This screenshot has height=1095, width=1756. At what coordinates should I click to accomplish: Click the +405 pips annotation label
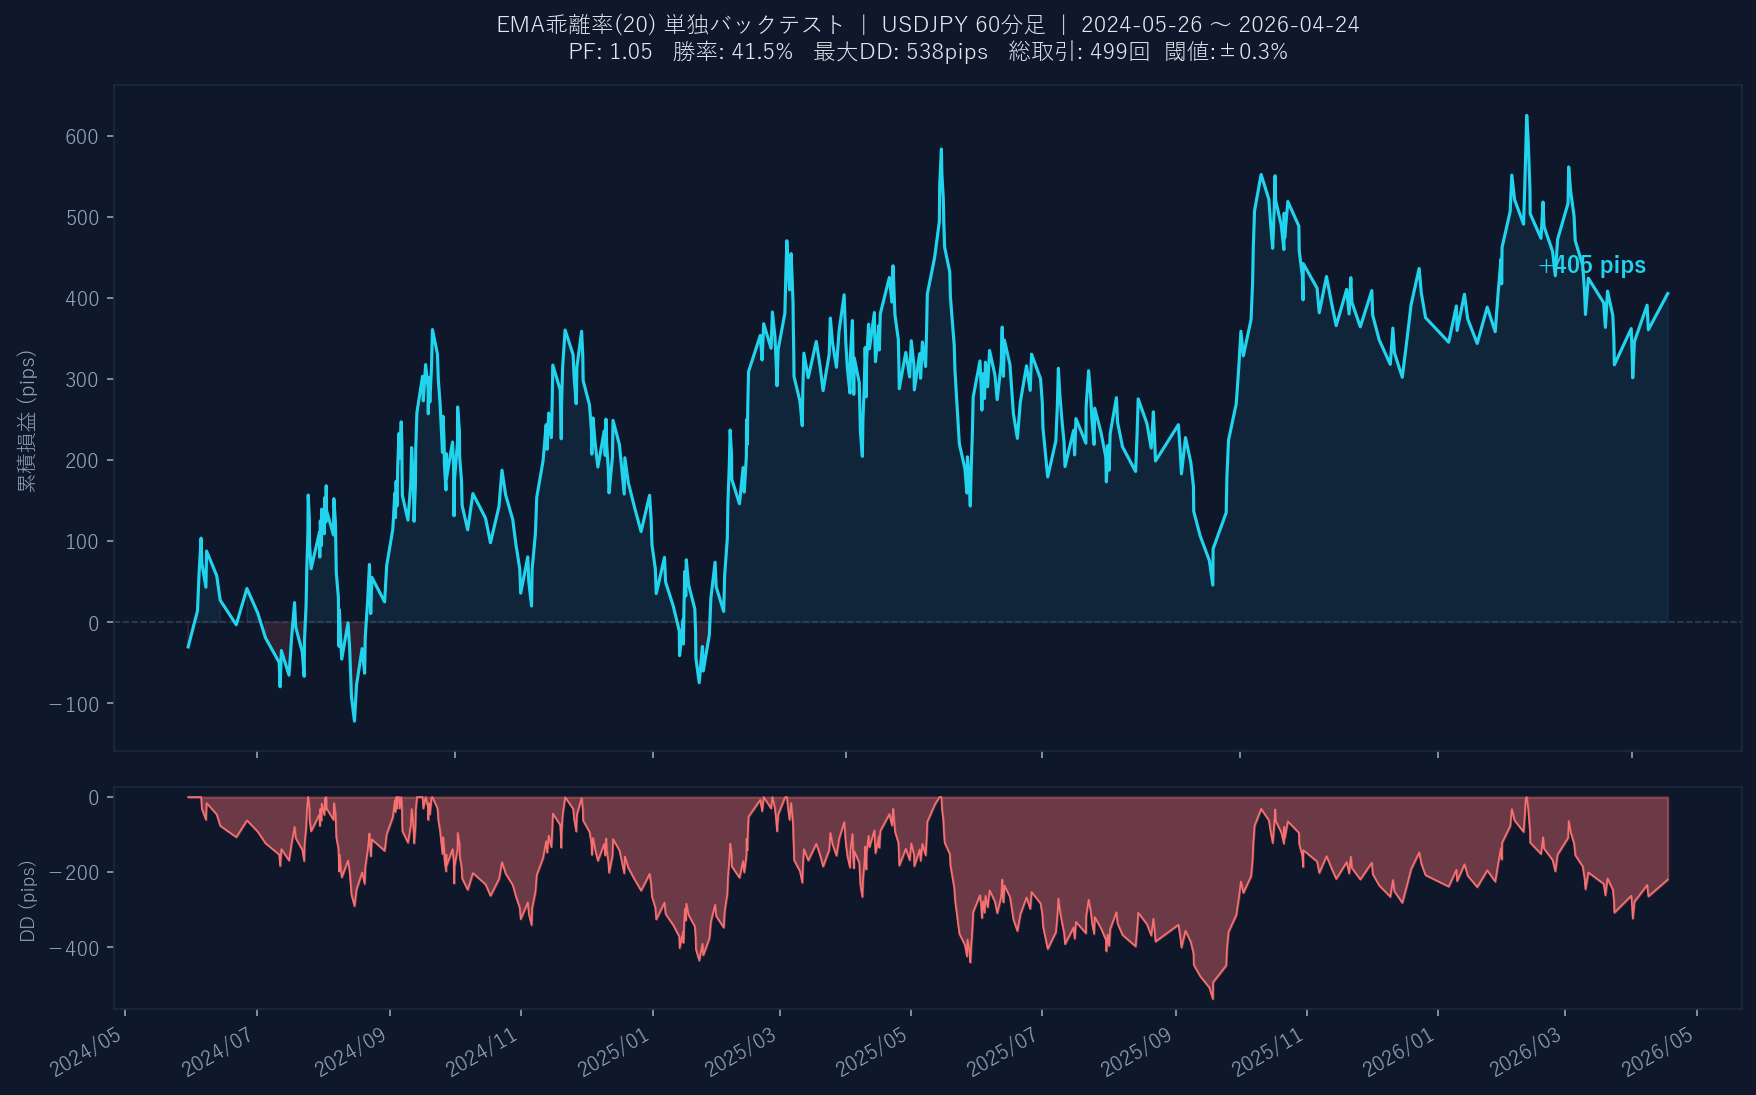click(1592, 265)
